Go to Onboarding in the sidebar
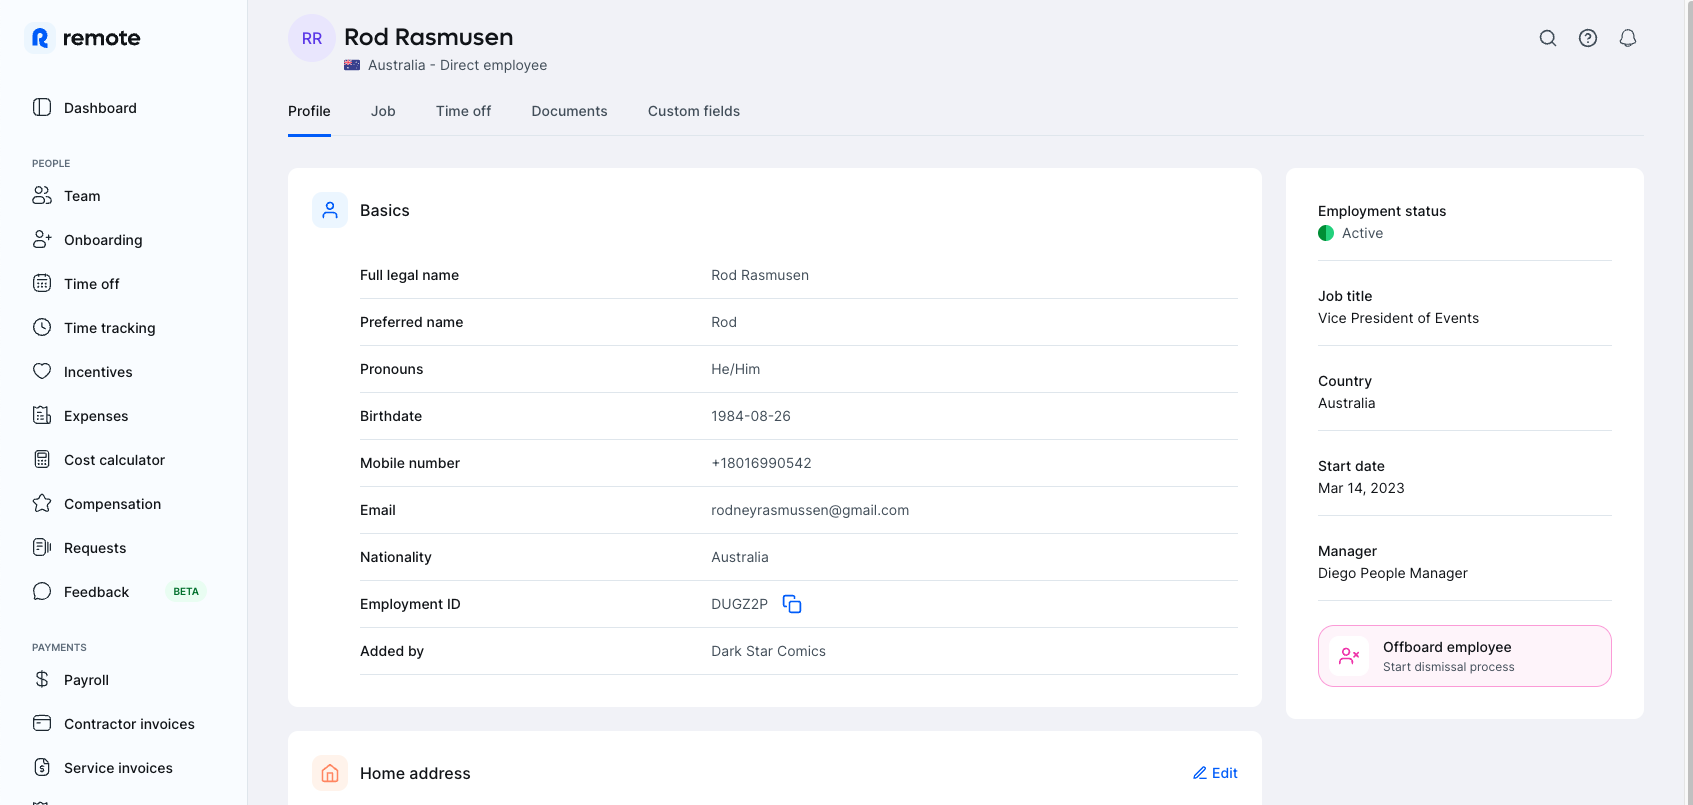The width and height of the screenshot is (1693, 805). click(103, 240)
